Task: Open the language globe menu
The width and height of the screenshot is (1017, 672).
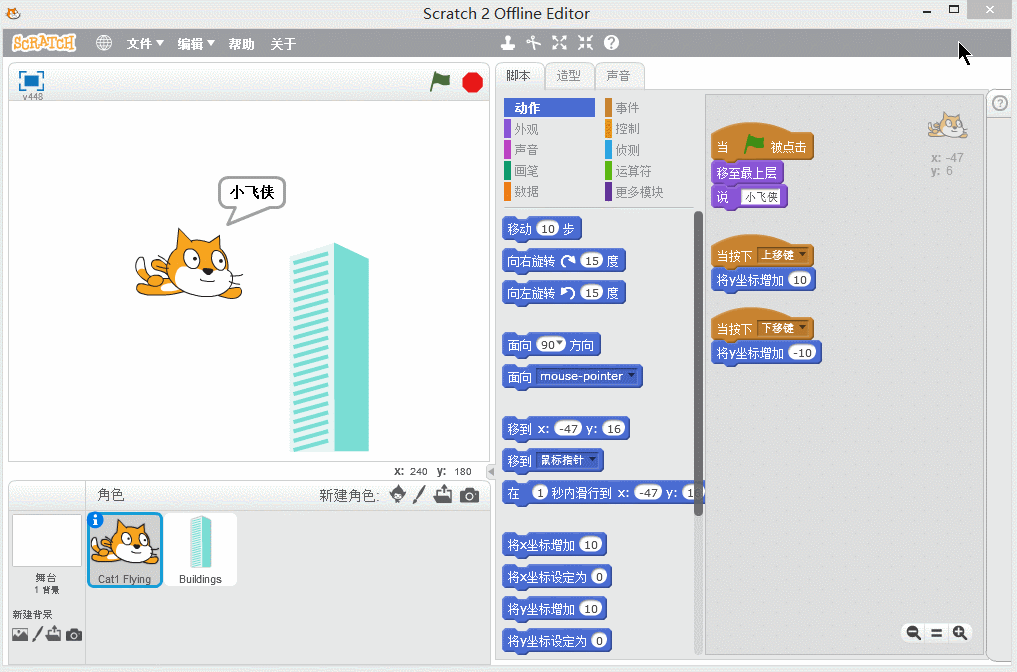Action: 104,43
